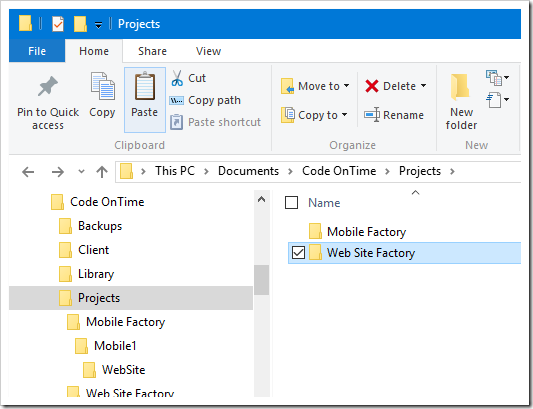Uncheck the Web Site Factory checkbox
The height and width of the screenshot is (409, 533).
tap(298, 253)
